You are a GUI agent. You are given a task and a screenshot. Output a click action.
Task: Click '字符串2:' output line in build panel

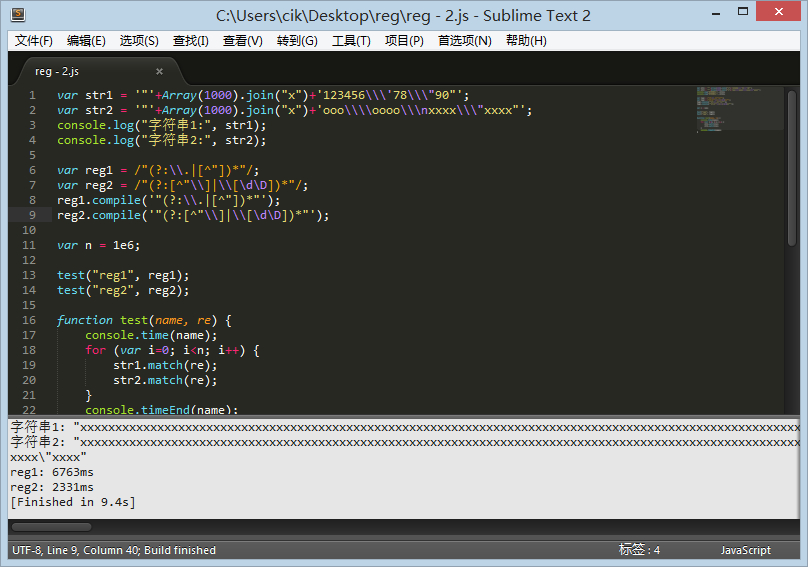pos(405,442)
